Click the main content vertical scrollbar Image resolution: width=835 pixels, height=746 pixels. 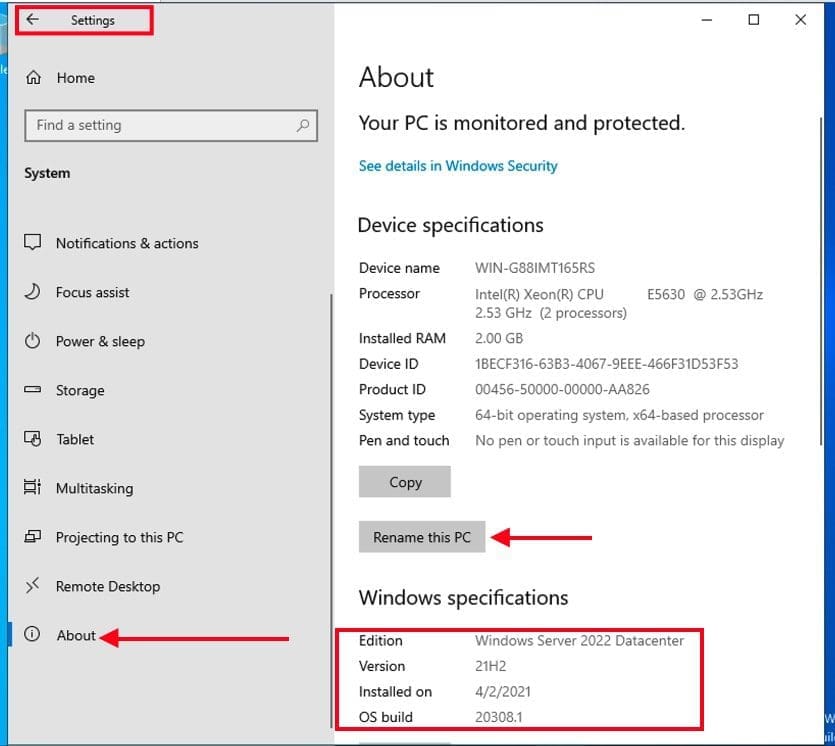click(822, 300)
